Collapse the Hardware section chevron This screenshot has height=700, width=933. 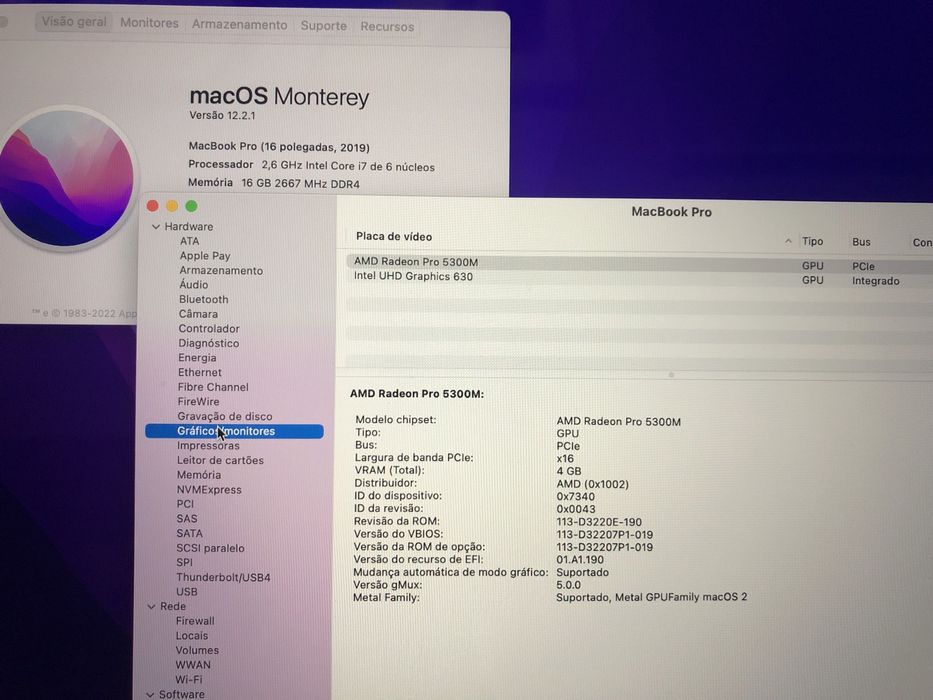coord(156,227)
